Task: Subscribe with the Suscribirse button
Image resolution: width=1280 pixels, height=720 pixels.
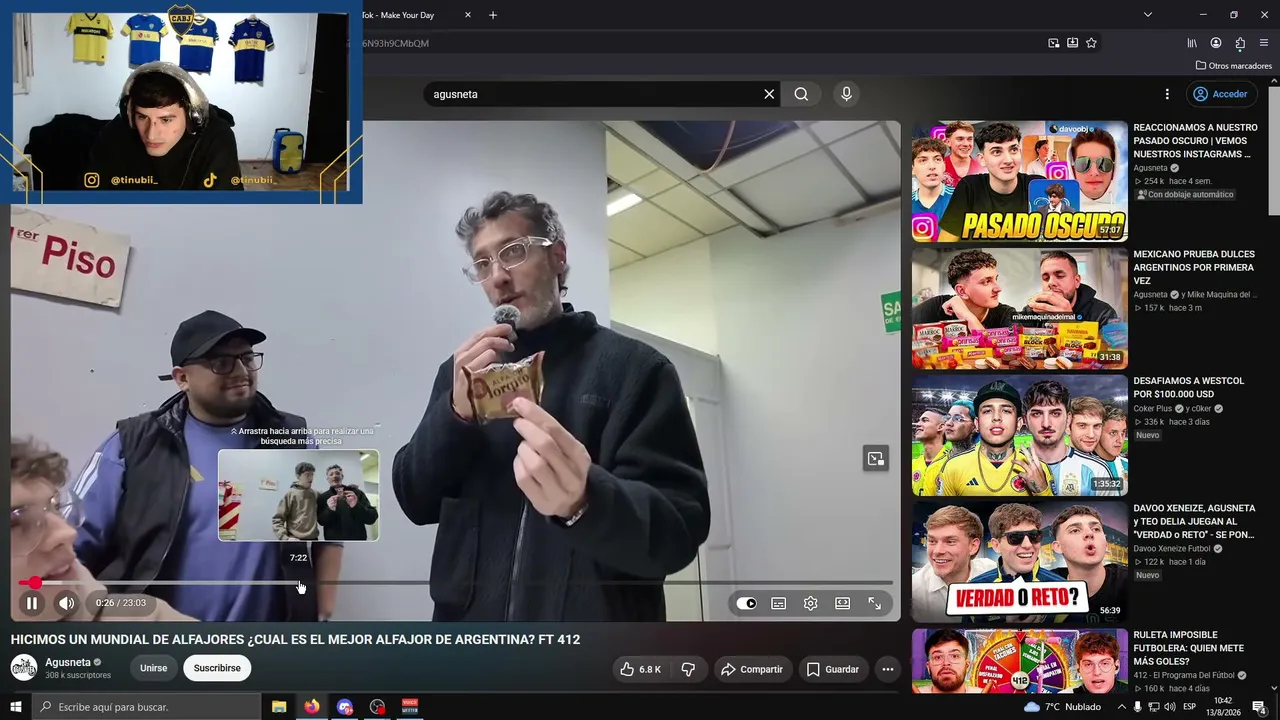Action: coord(217,668)
